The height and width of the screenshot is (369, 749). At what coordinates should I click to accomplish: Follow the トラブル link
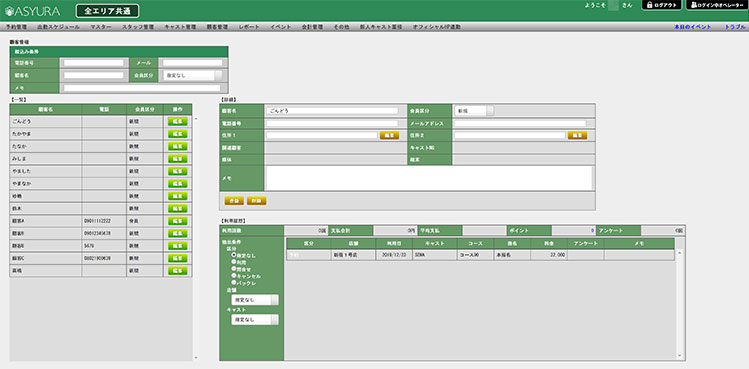[735, 27]
